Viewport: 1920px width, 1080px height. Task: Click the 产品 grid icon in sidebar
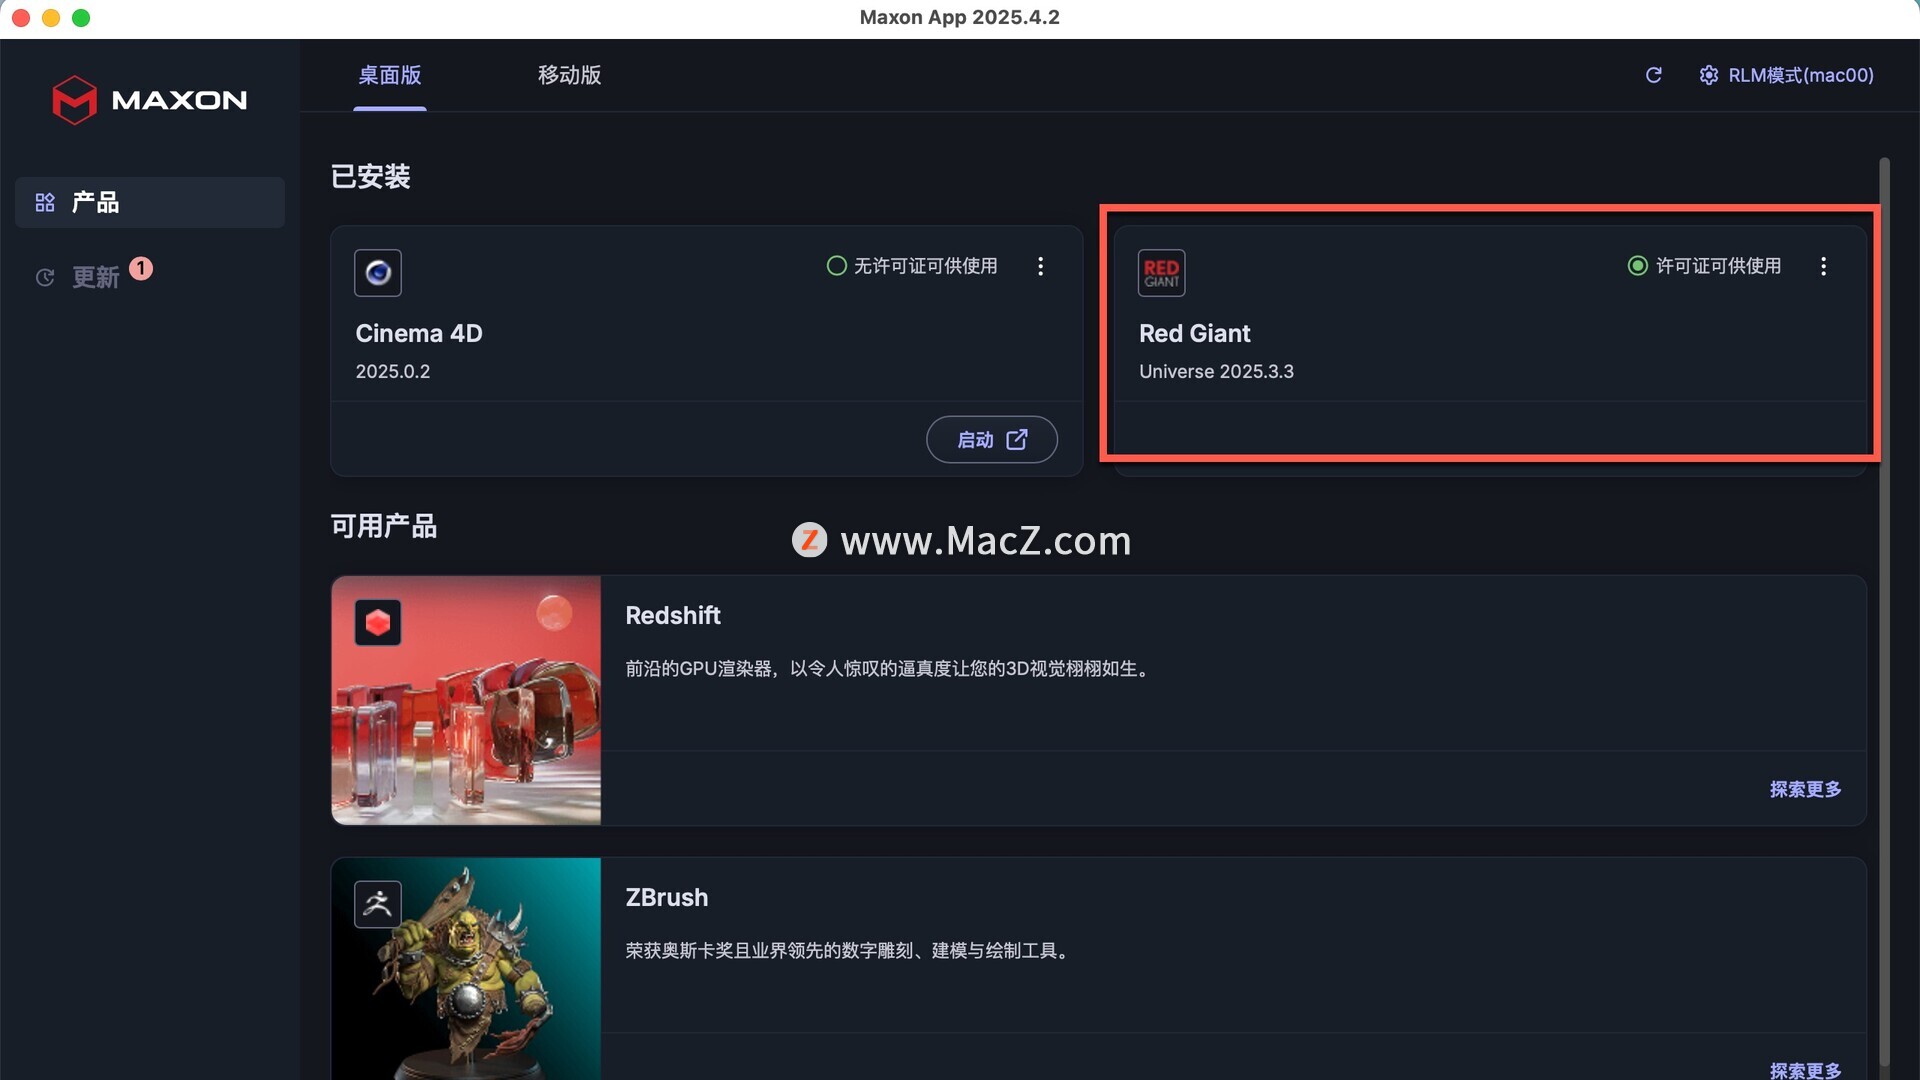[45, 202]
